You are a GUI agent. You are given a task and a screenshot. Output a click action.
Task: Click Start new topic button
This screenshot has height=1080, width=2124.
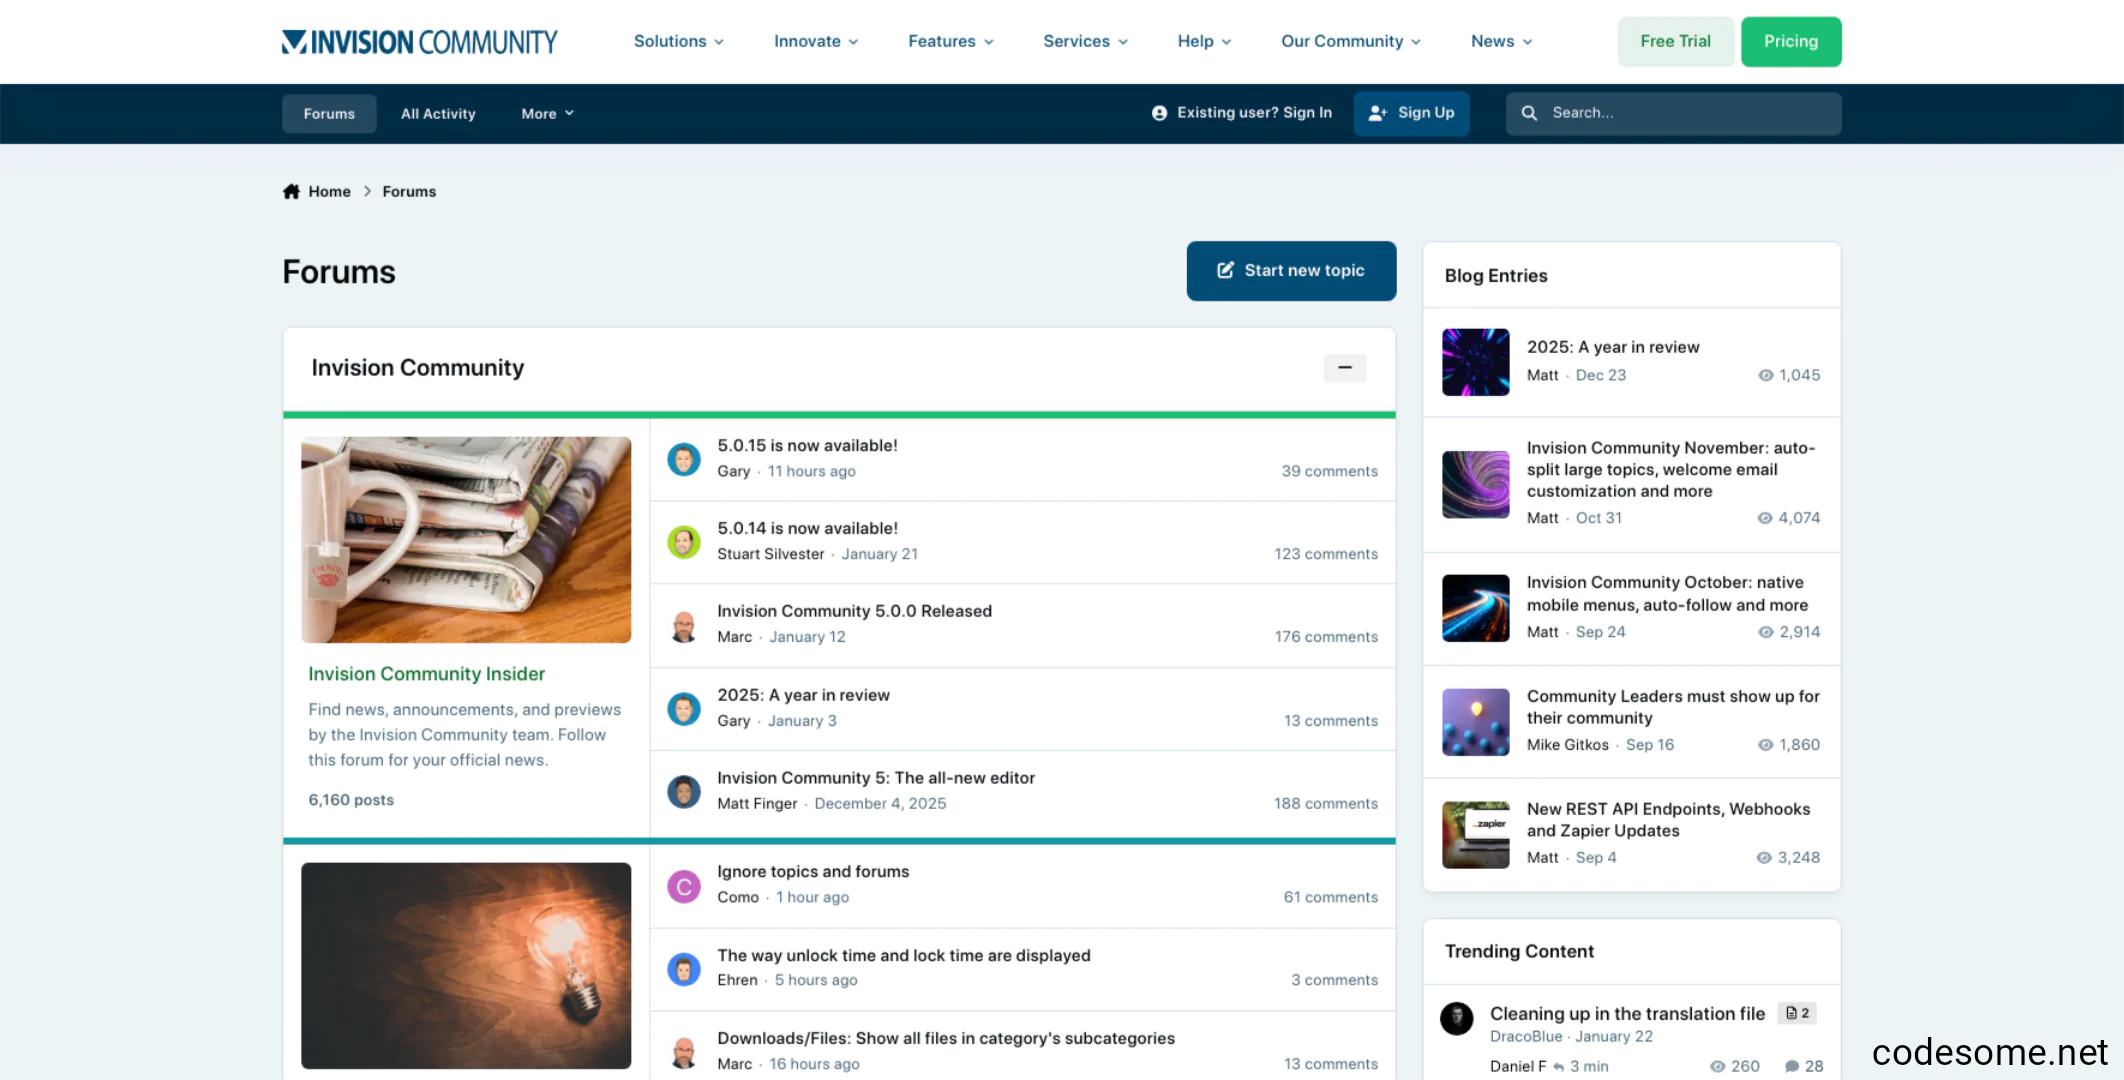tap(1291, 271)
